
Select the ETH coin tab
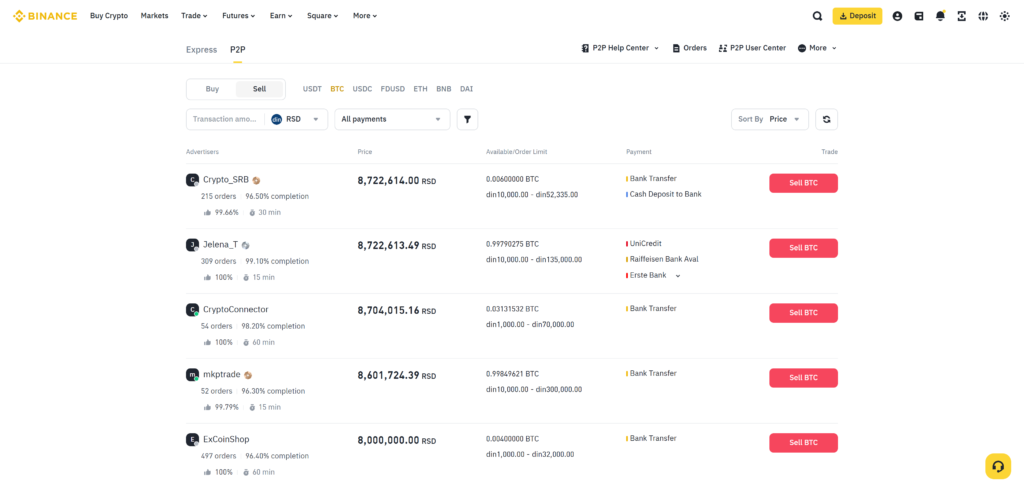(x=421, y=89)
